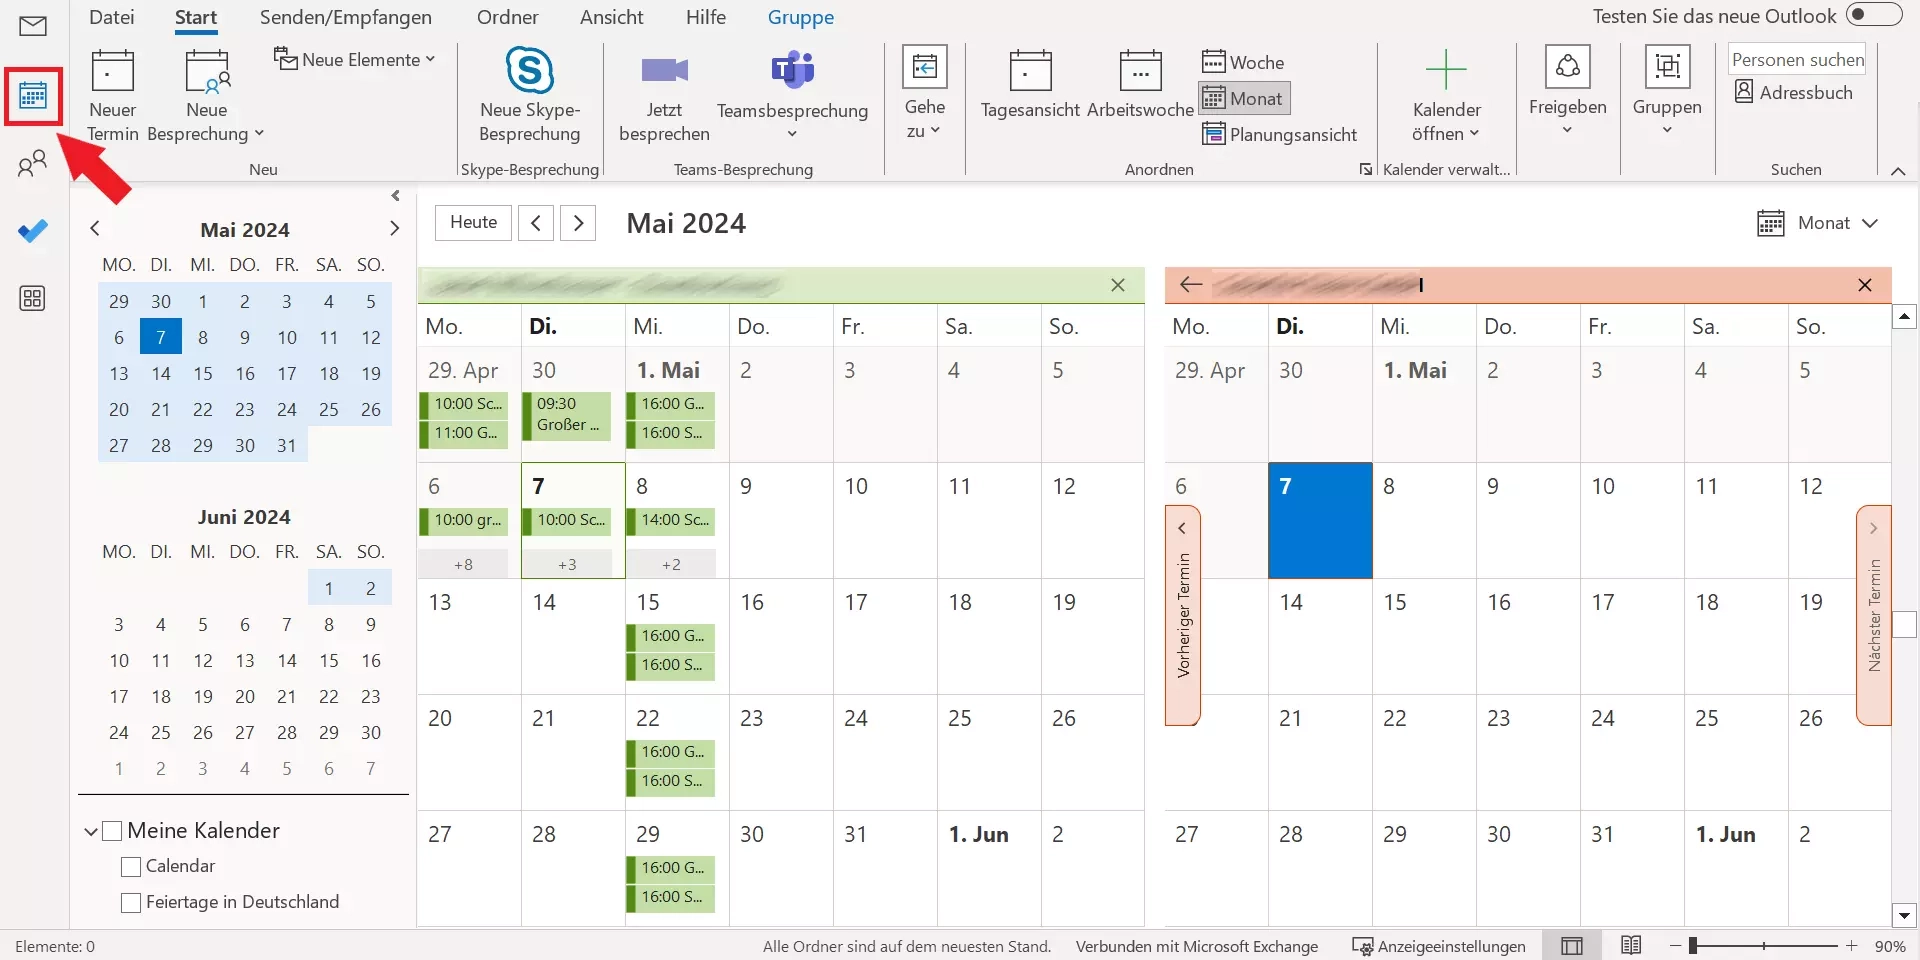1920x960 pixels.
Task: Open Senden/Empfangen tab
Action: pos(346,17)
